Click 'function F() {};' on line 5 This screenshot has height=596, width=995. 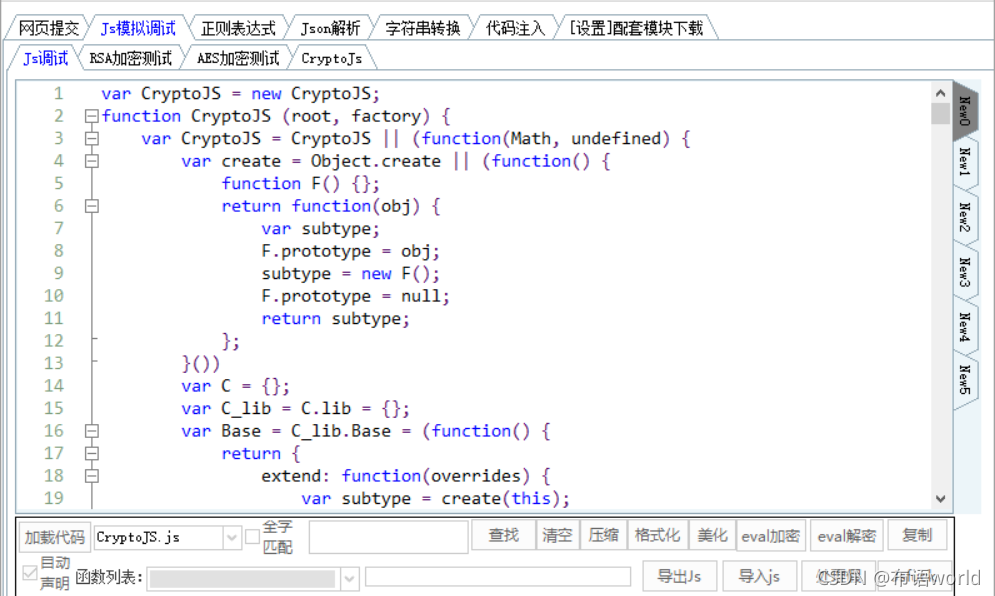[x=301, y=184]
